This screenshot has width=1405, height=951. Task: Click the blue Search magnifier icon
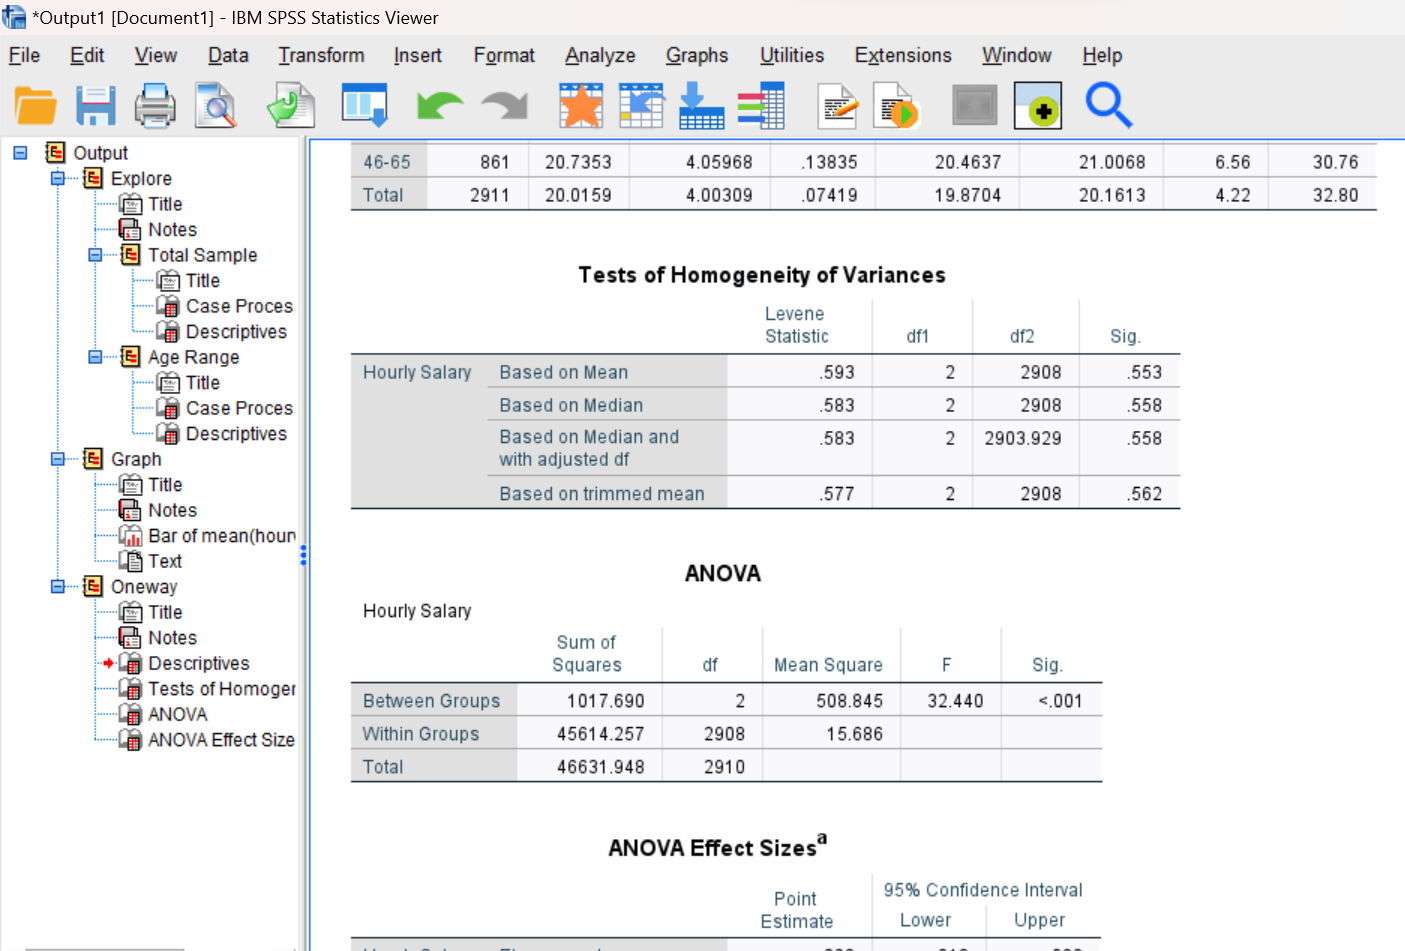coord(1108,105)
